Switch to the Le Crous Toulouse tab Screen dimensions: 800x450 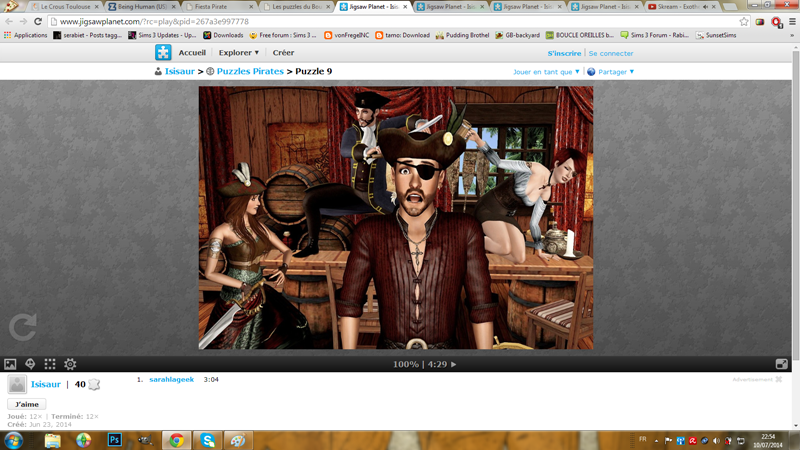pos(65,7)
